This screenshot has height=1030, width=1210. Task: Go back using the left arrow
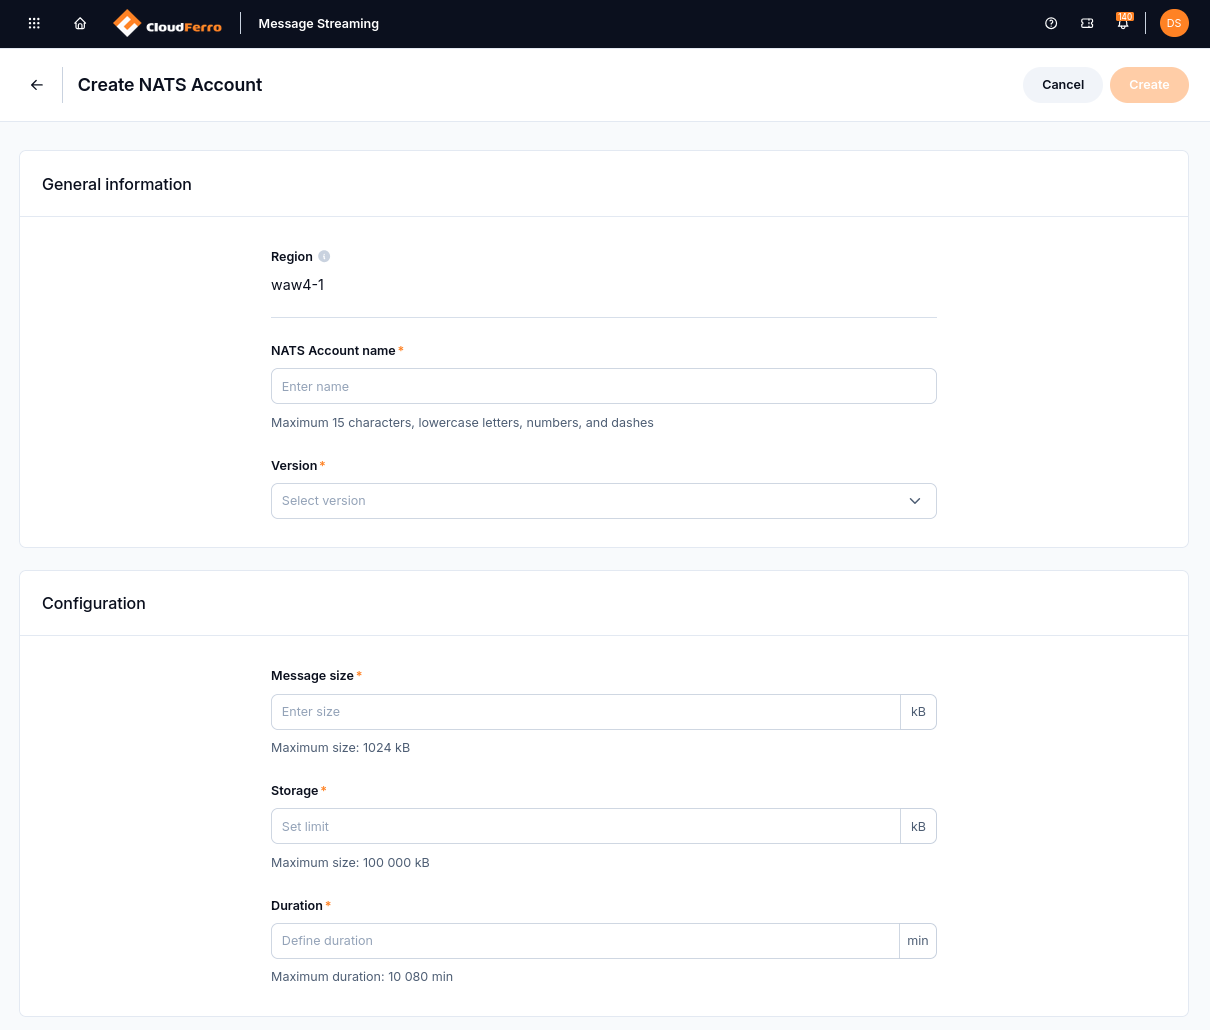37,85
